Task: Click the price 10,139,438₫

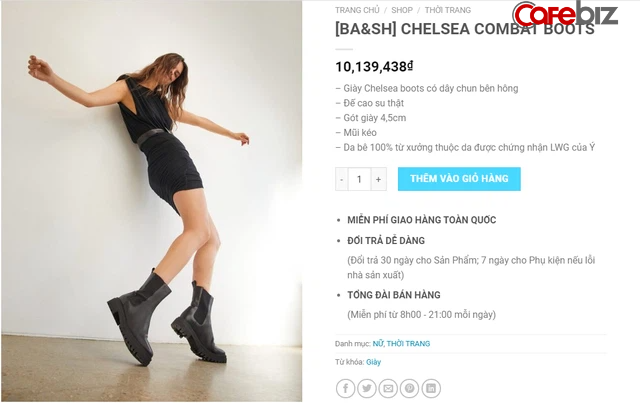Action: pos(374,66)
